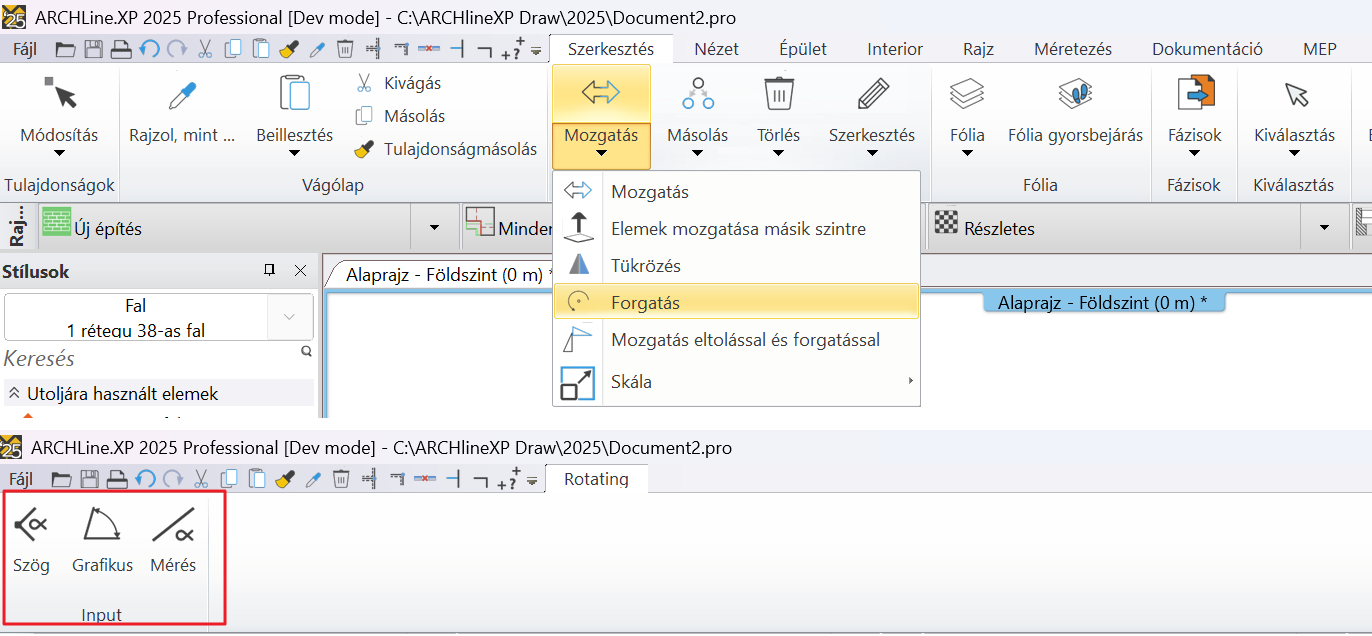This screenshot has height=636, width=1372.
Task: Pin the Stílusok panel
Action: coord(269,271)
